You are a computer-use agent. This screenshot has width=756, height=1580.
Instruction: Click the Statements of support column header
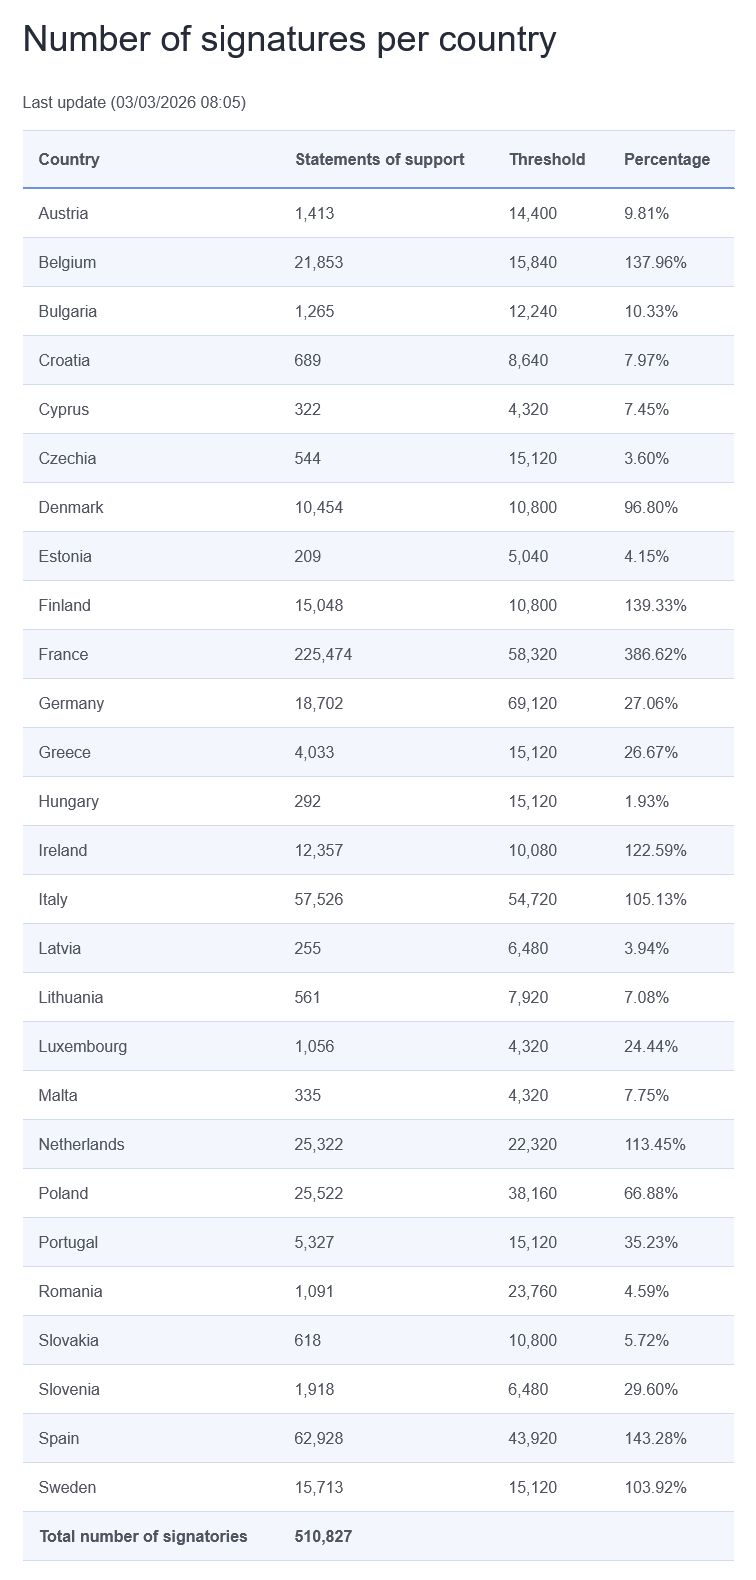pos(380,159)
